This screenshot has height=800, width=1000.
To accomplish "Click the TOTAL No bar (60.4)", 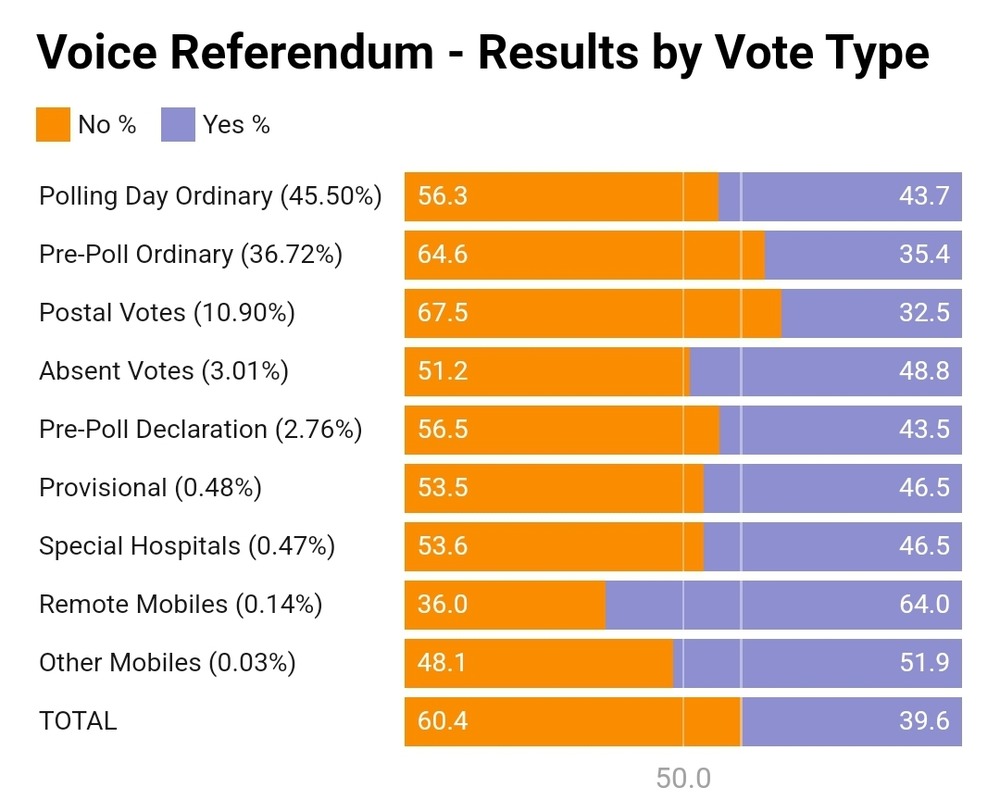I will click(x=573, y=720).
